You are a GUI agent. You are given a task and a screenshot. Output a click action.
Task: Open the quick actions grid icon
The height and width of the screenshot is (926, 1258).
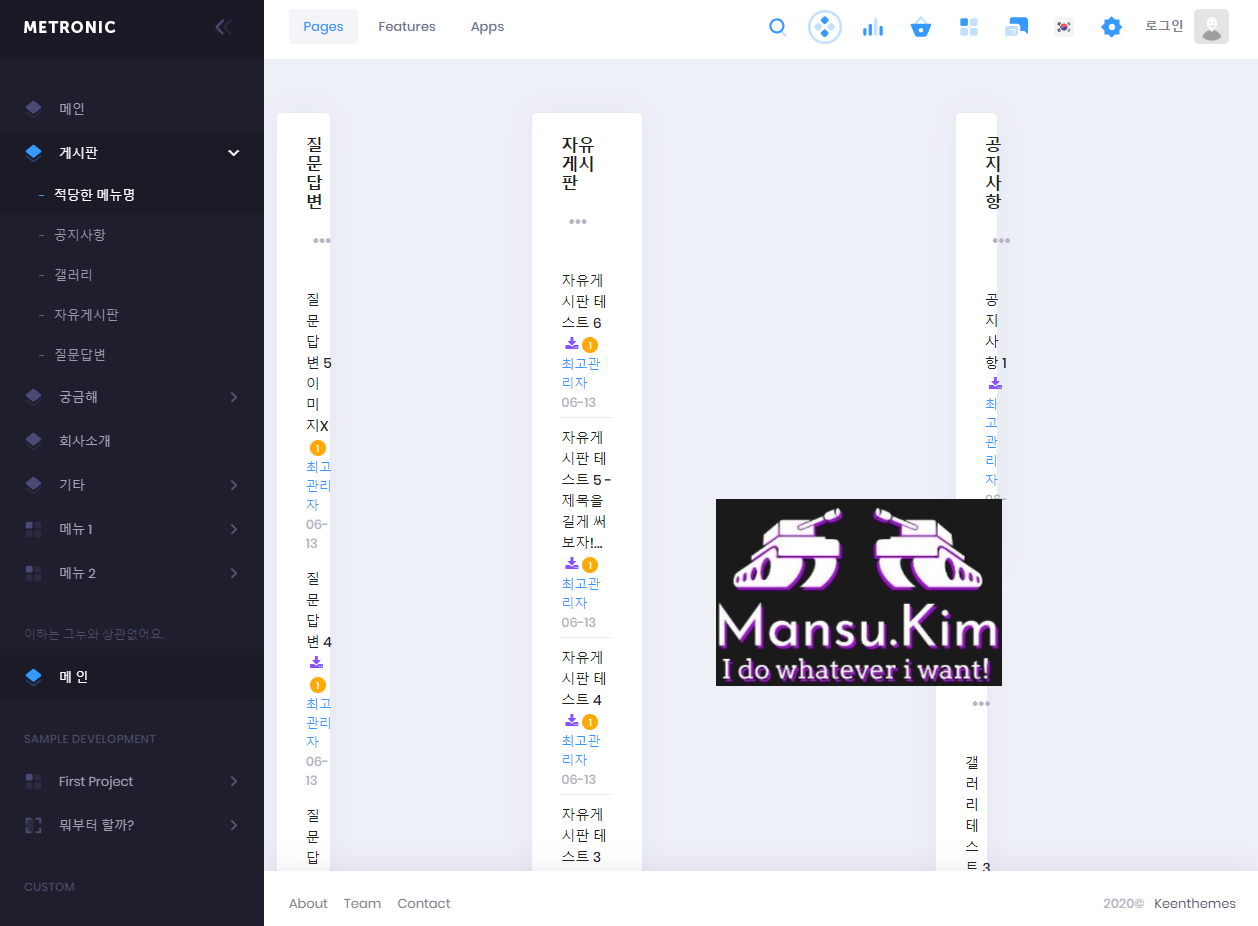click(968, 27)
